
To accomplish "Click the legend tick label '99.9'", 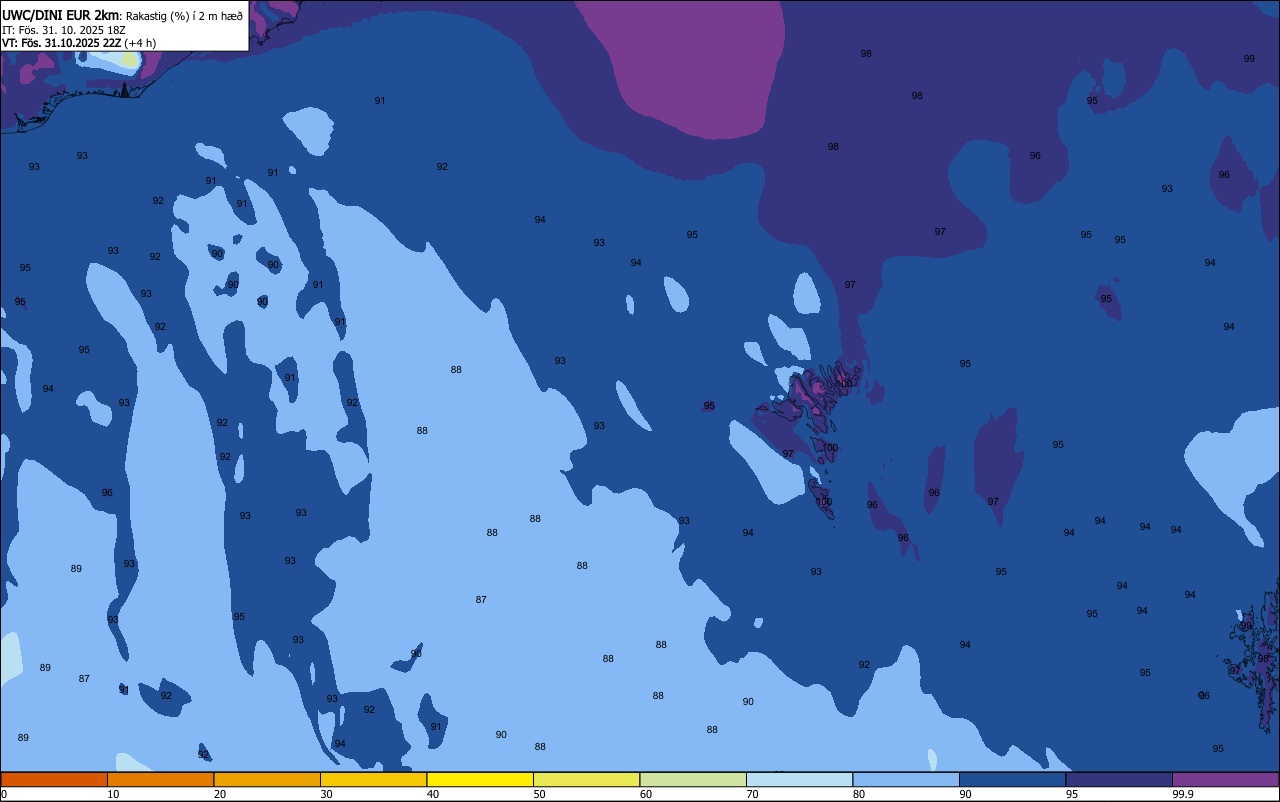I will [x=1183, y=794].
